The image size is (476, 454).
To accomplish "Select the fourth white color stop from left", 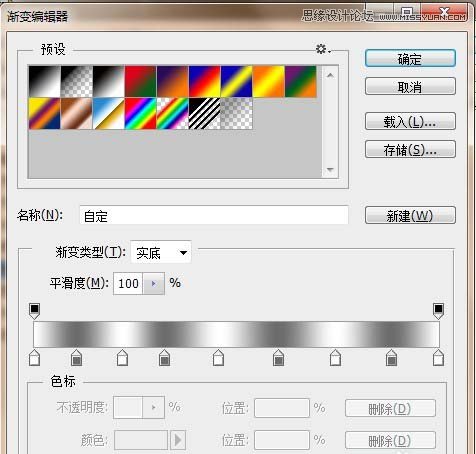I will pos(335,358).
